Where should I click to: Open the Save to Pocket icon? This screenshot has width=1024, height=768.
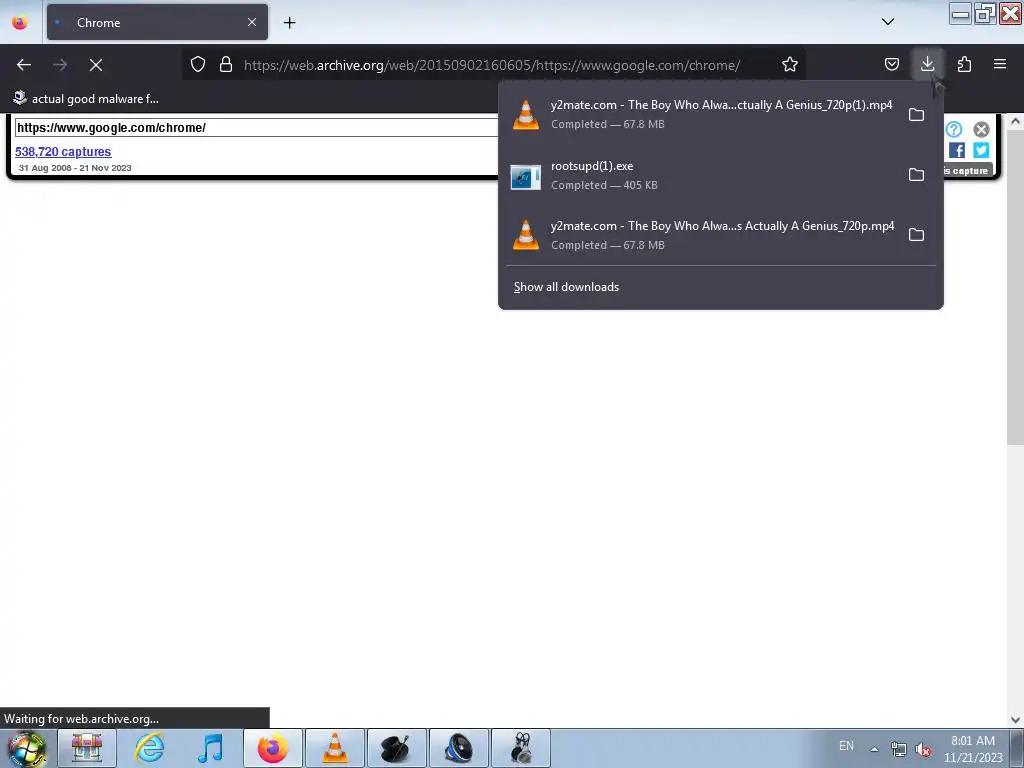pyautogui.click(x=892, y=64)
